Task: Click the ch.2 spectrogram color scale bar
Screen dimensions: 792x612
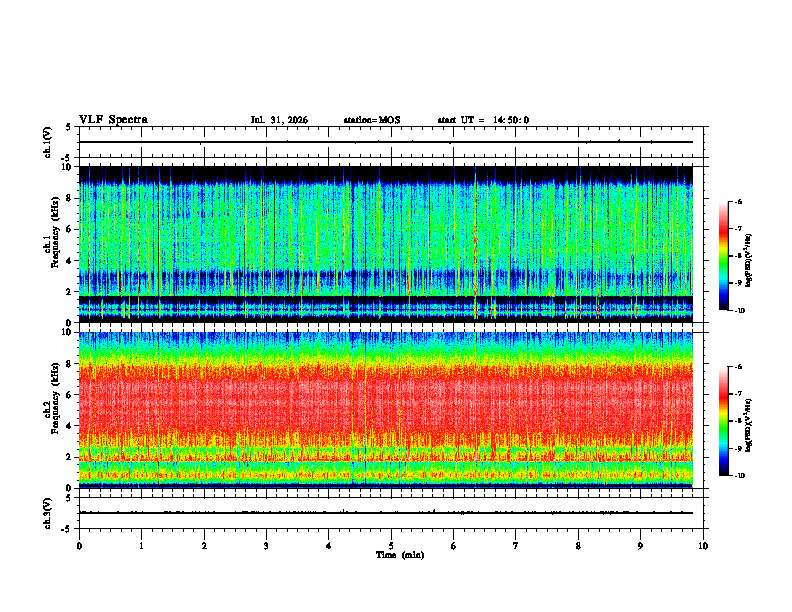Action: [723, 421]
